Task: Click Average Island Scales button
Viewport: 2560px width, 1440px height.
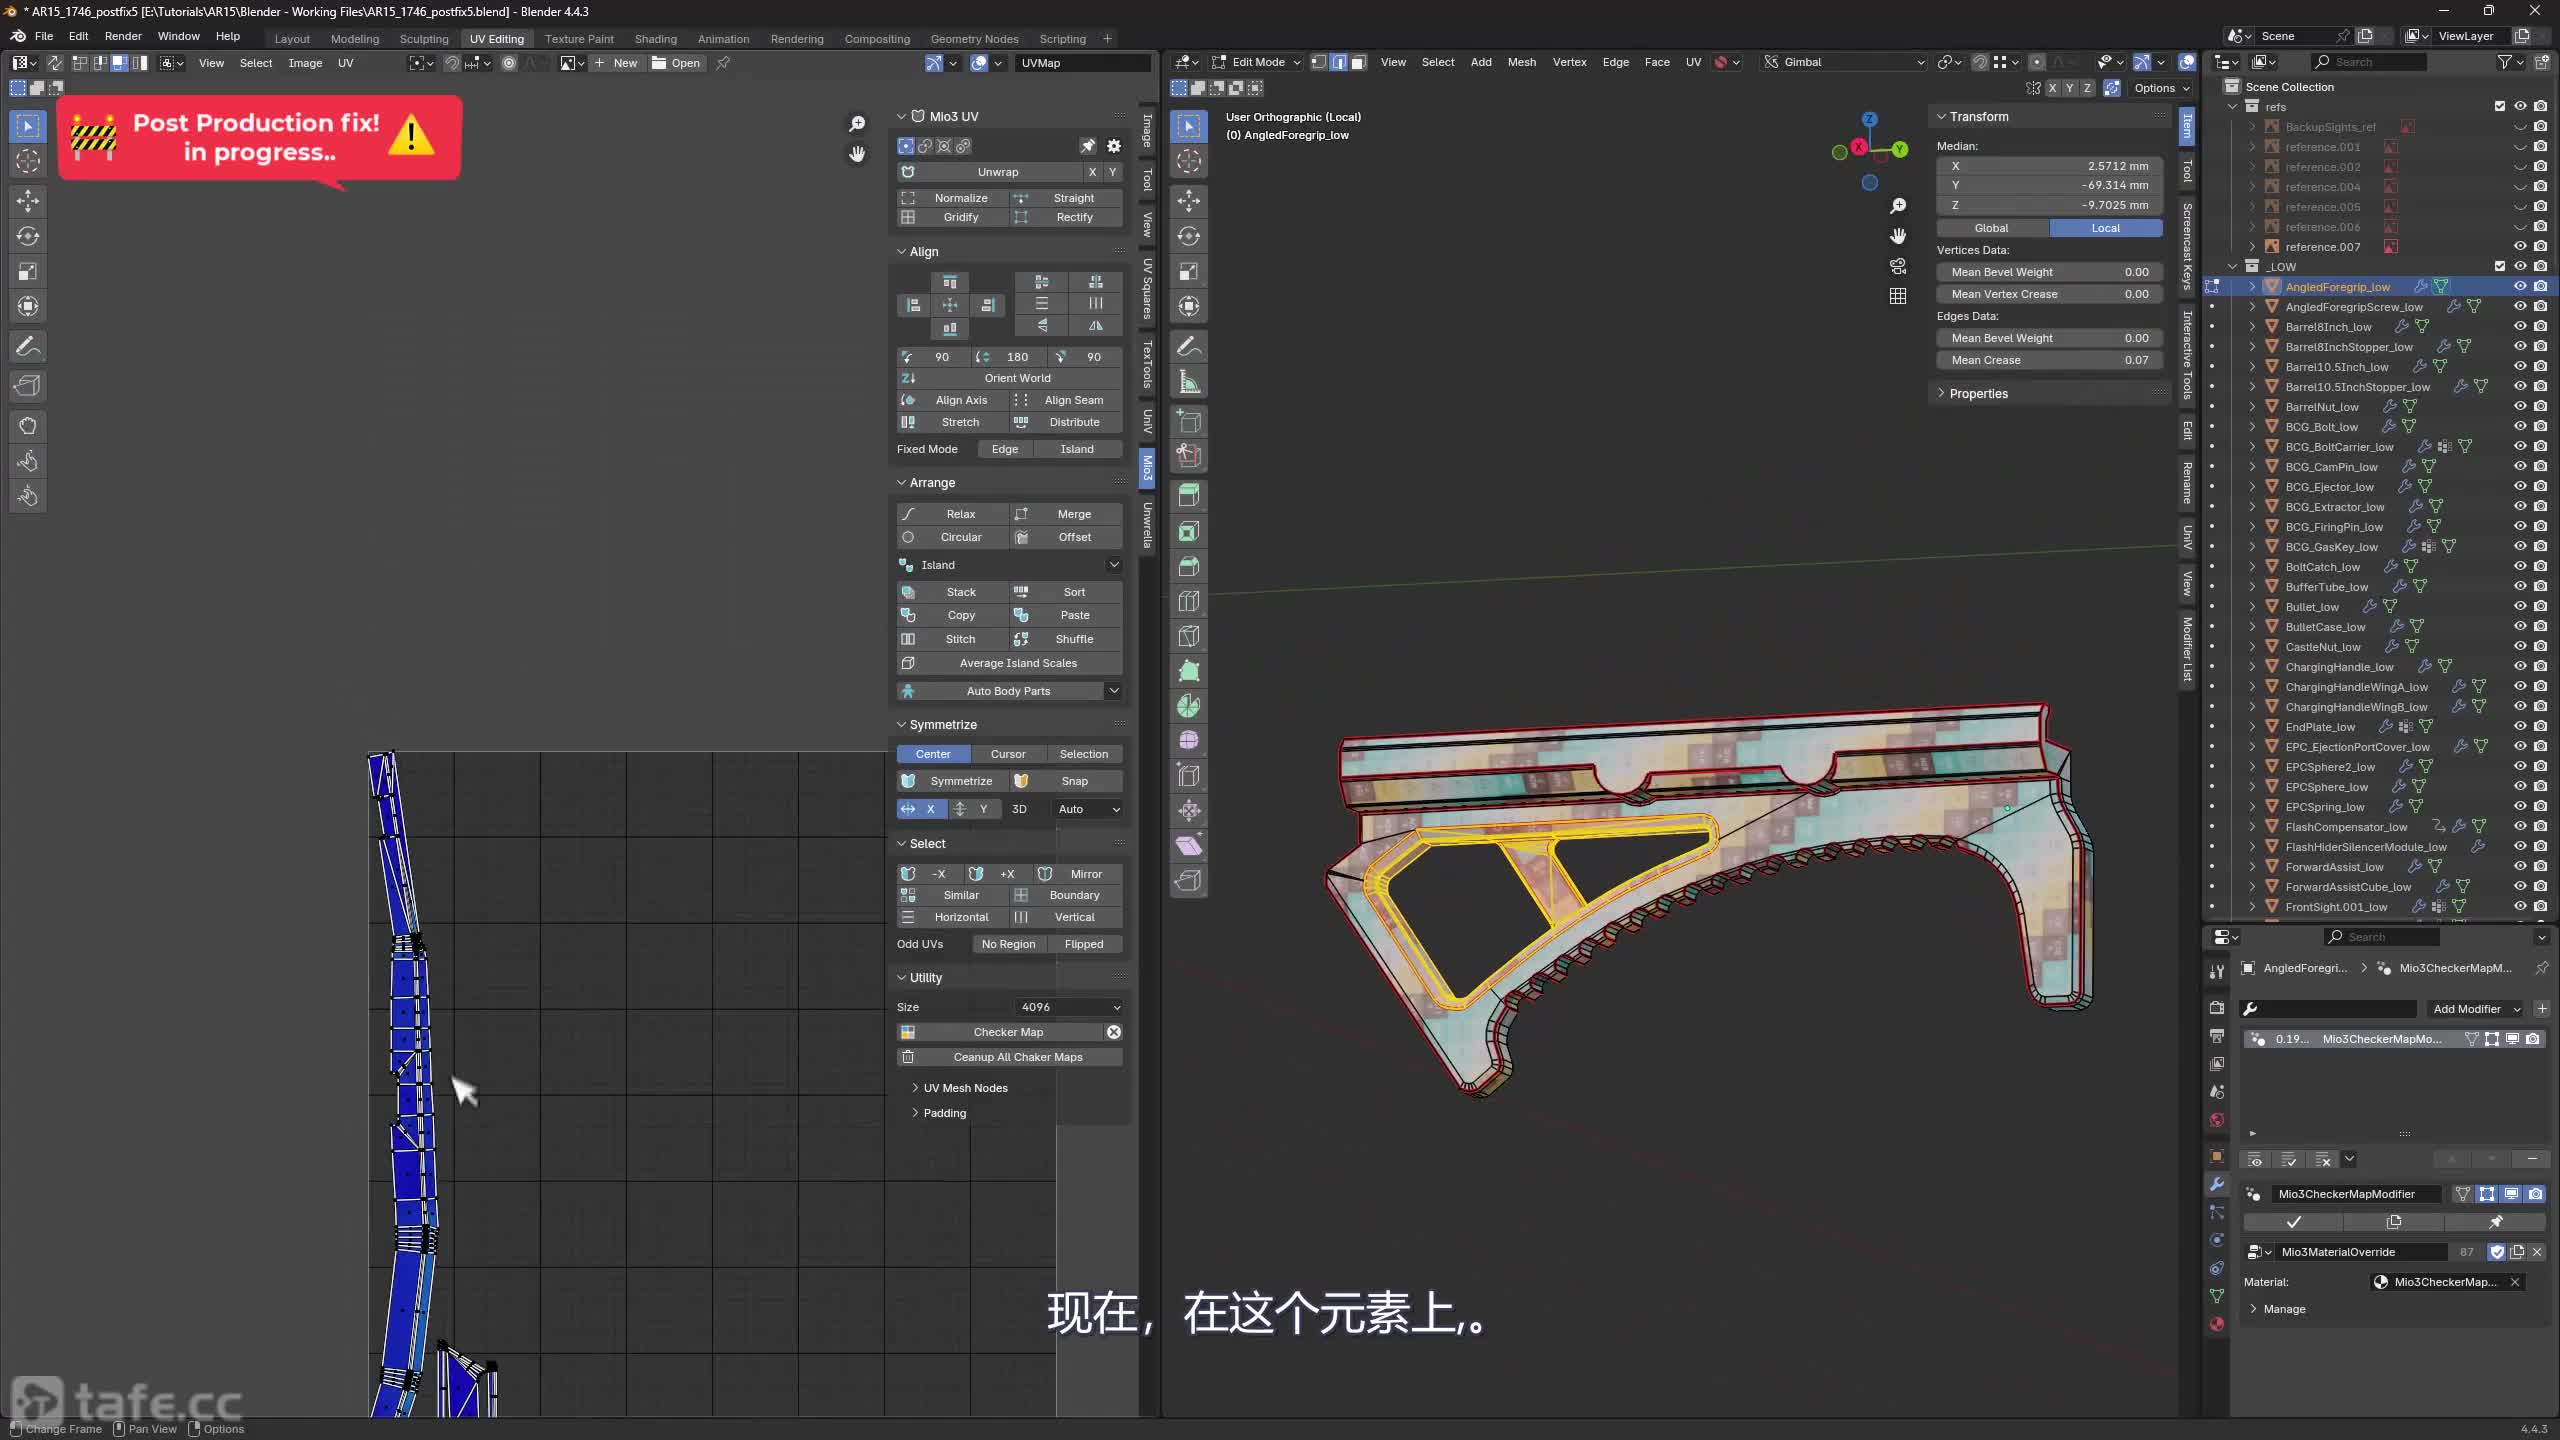Action: pos(1009,663)
